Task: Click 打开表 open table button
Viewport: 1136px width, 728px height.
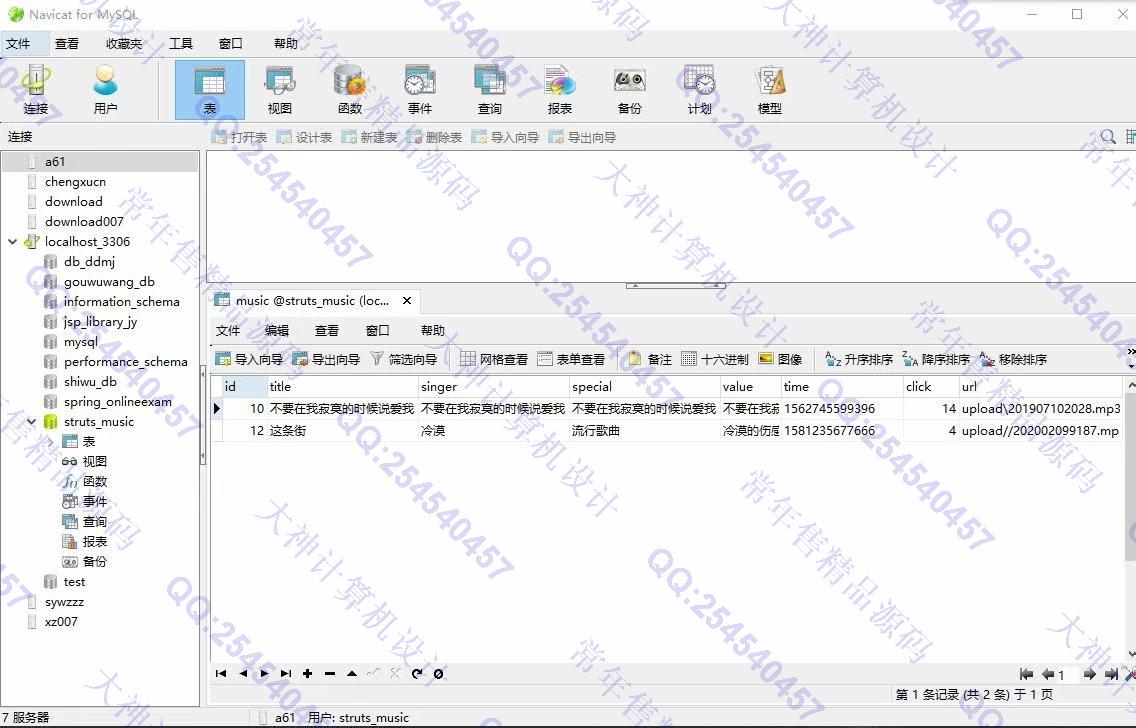Action: 239,137
